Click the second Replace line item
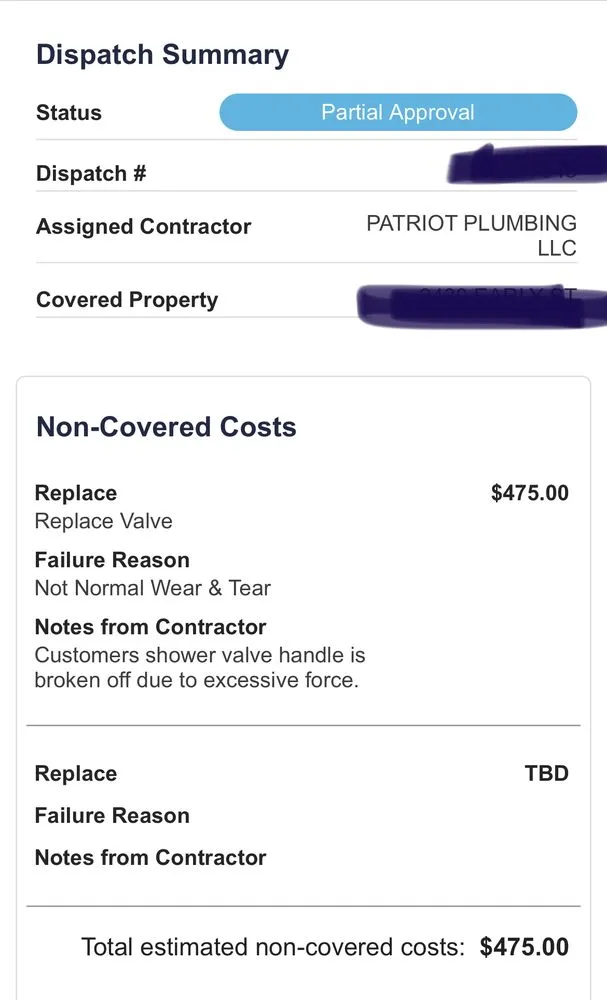The width and height of the screenshot is (607, 1000). (75, 773)
